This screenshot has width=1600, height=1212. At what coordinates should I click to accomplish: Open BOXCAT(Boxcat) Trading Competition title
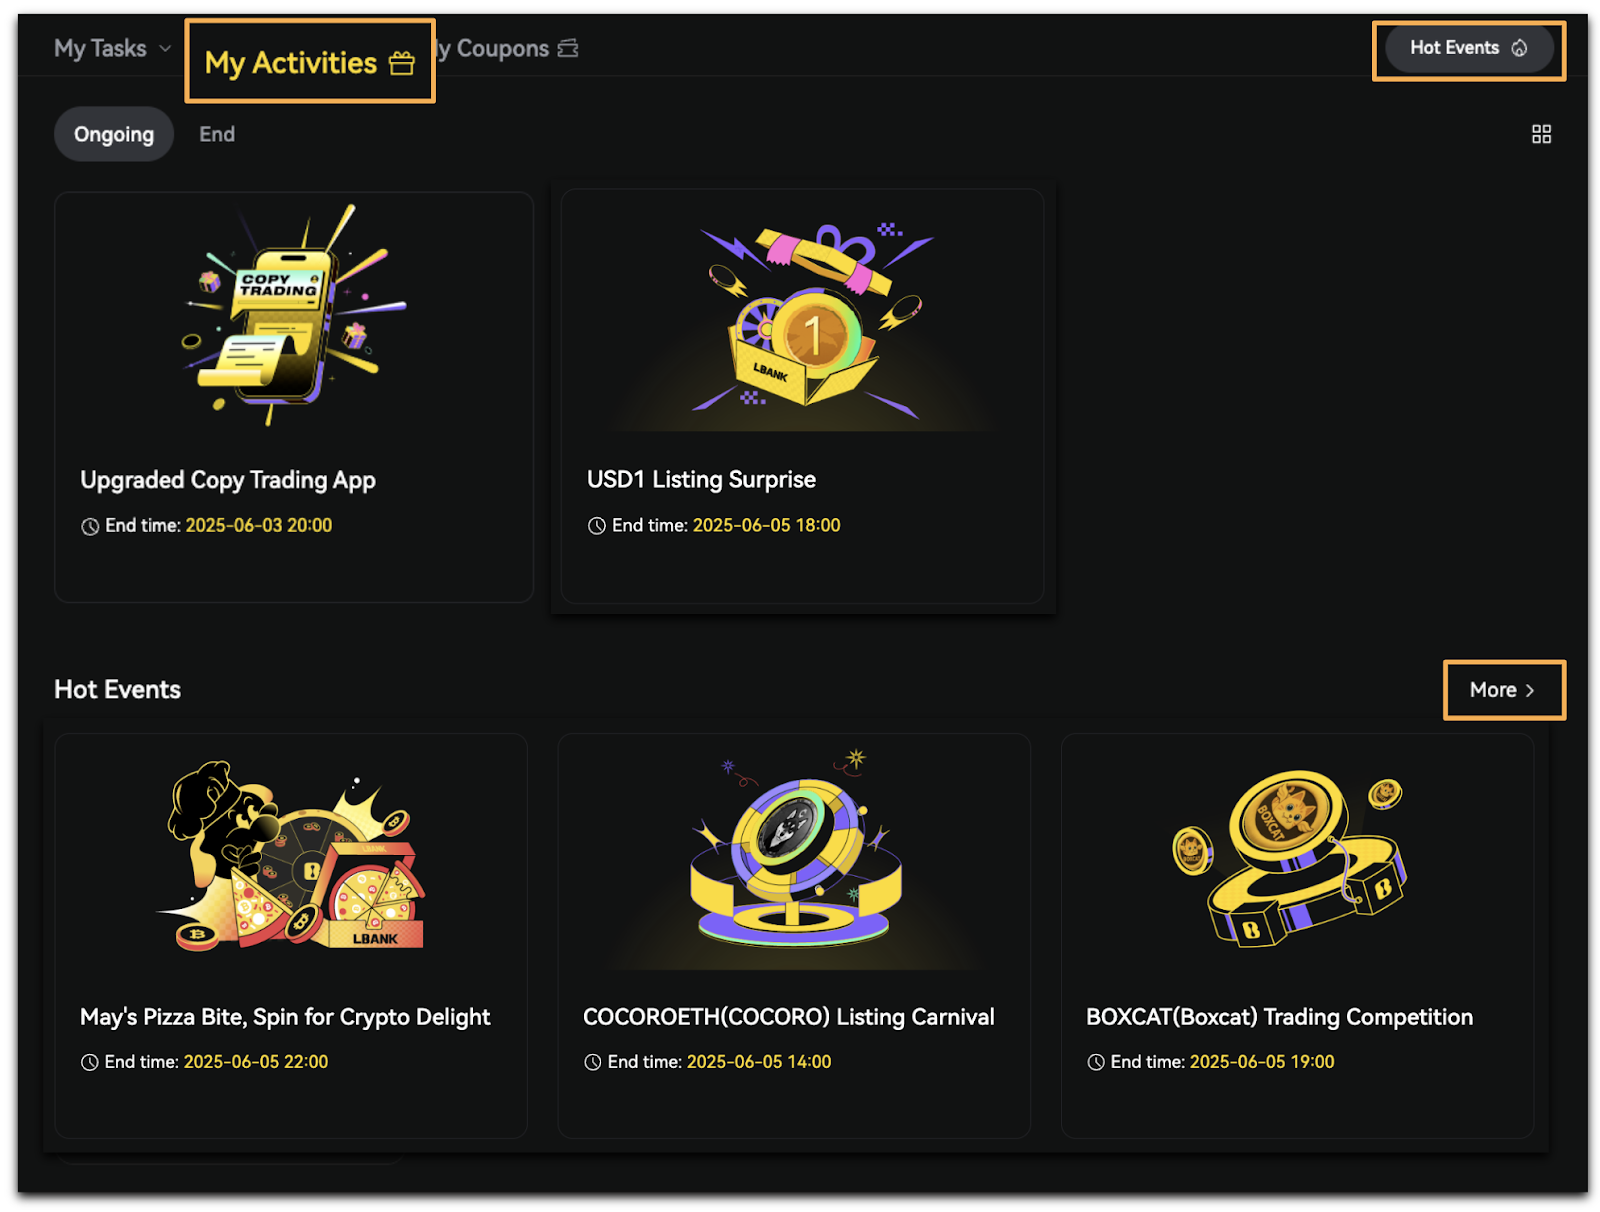1279,1017
